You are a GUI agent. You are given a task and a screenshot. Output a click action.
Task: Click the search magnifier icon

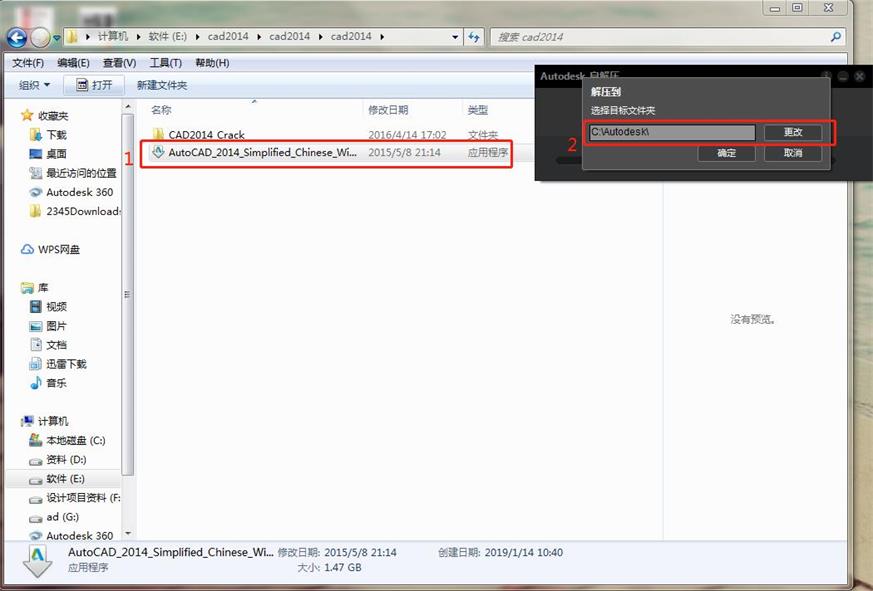click(x=835, y=37)
